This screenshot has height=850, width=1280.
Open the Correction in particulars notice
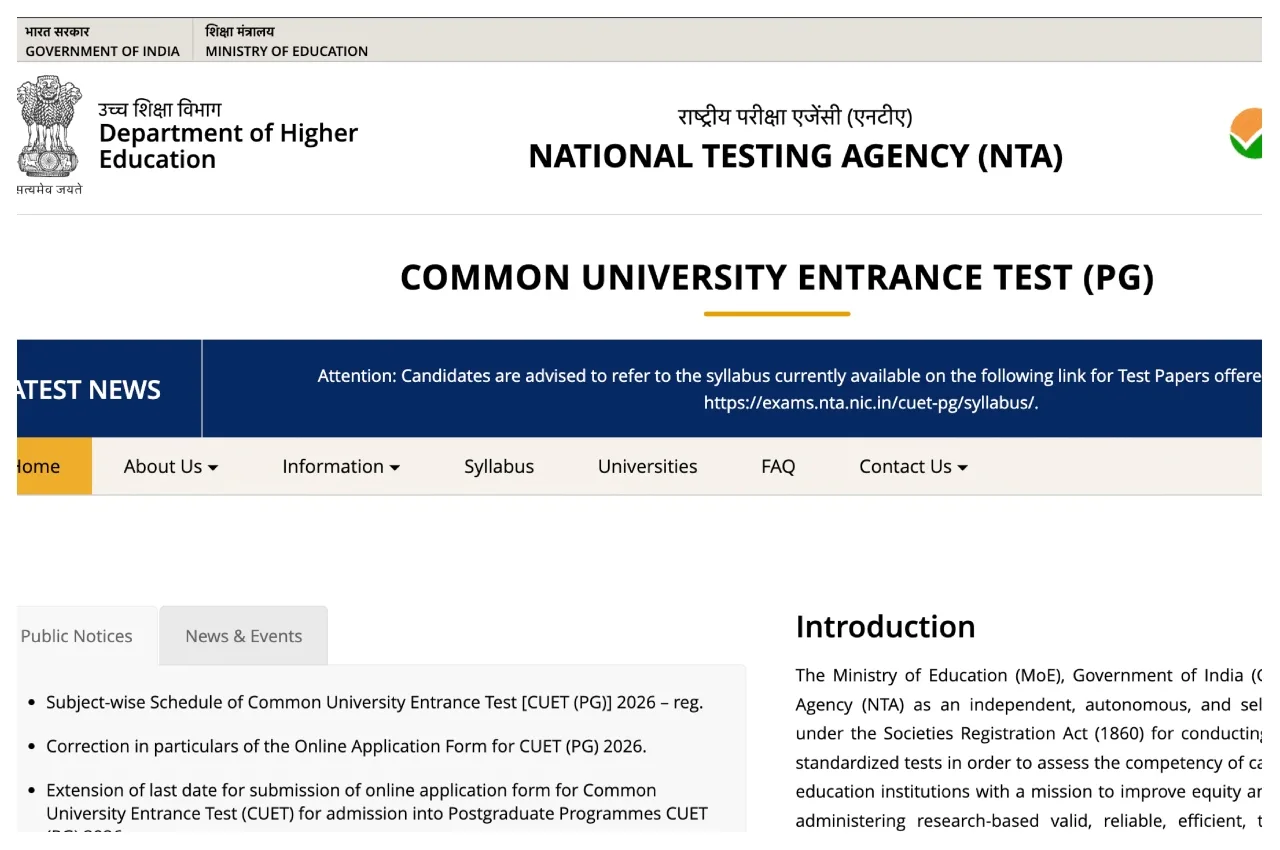click(x=346, y=747)
